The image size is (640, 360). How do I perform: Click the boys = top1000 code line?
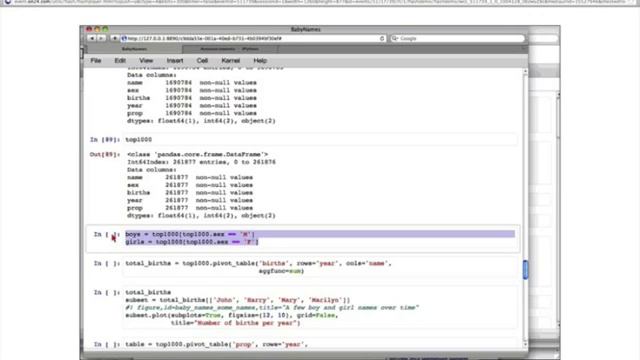190,234
